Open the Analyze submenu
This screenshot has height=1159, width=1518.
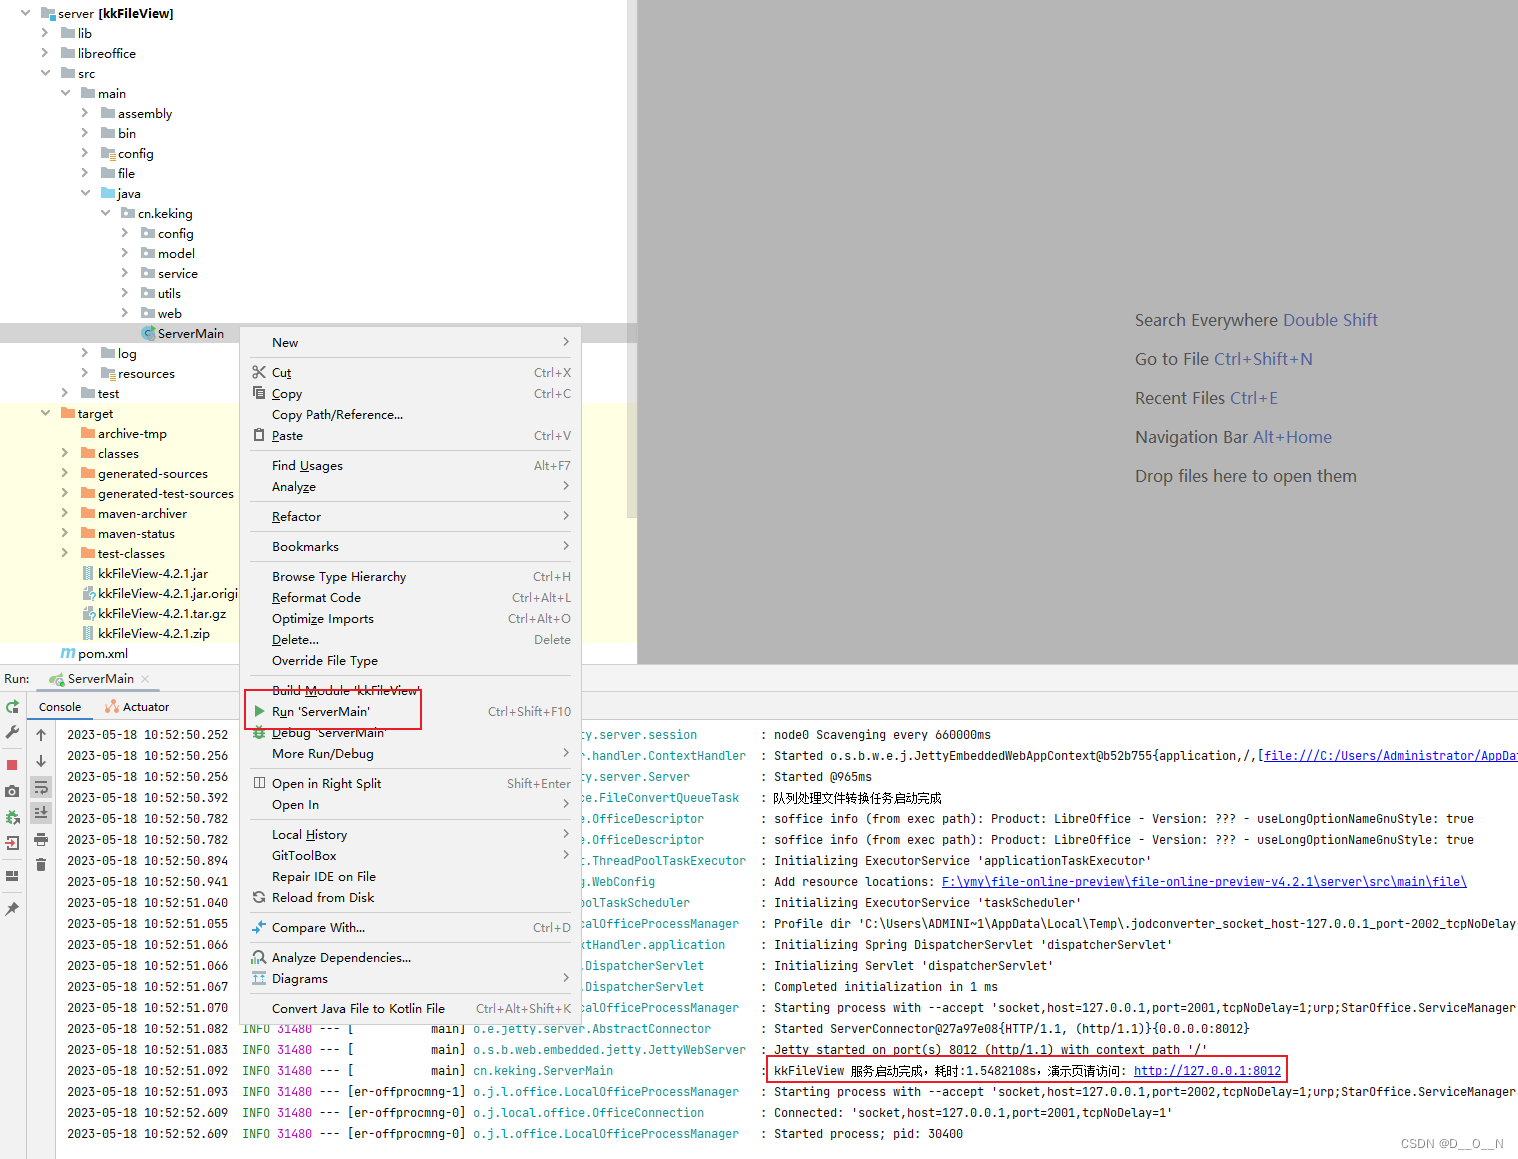point(411,487)
